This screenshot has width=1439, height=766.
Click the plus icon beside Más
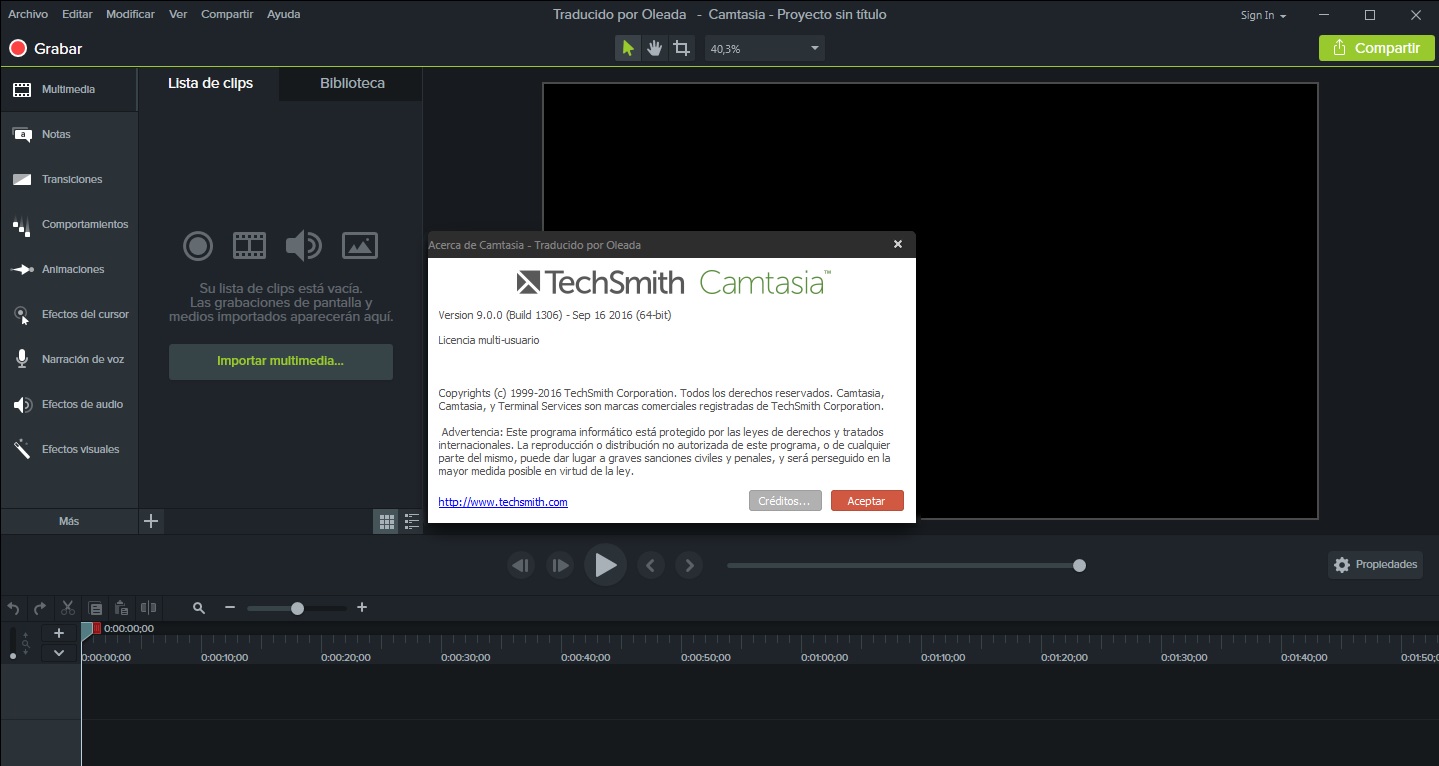click(151, 521)
